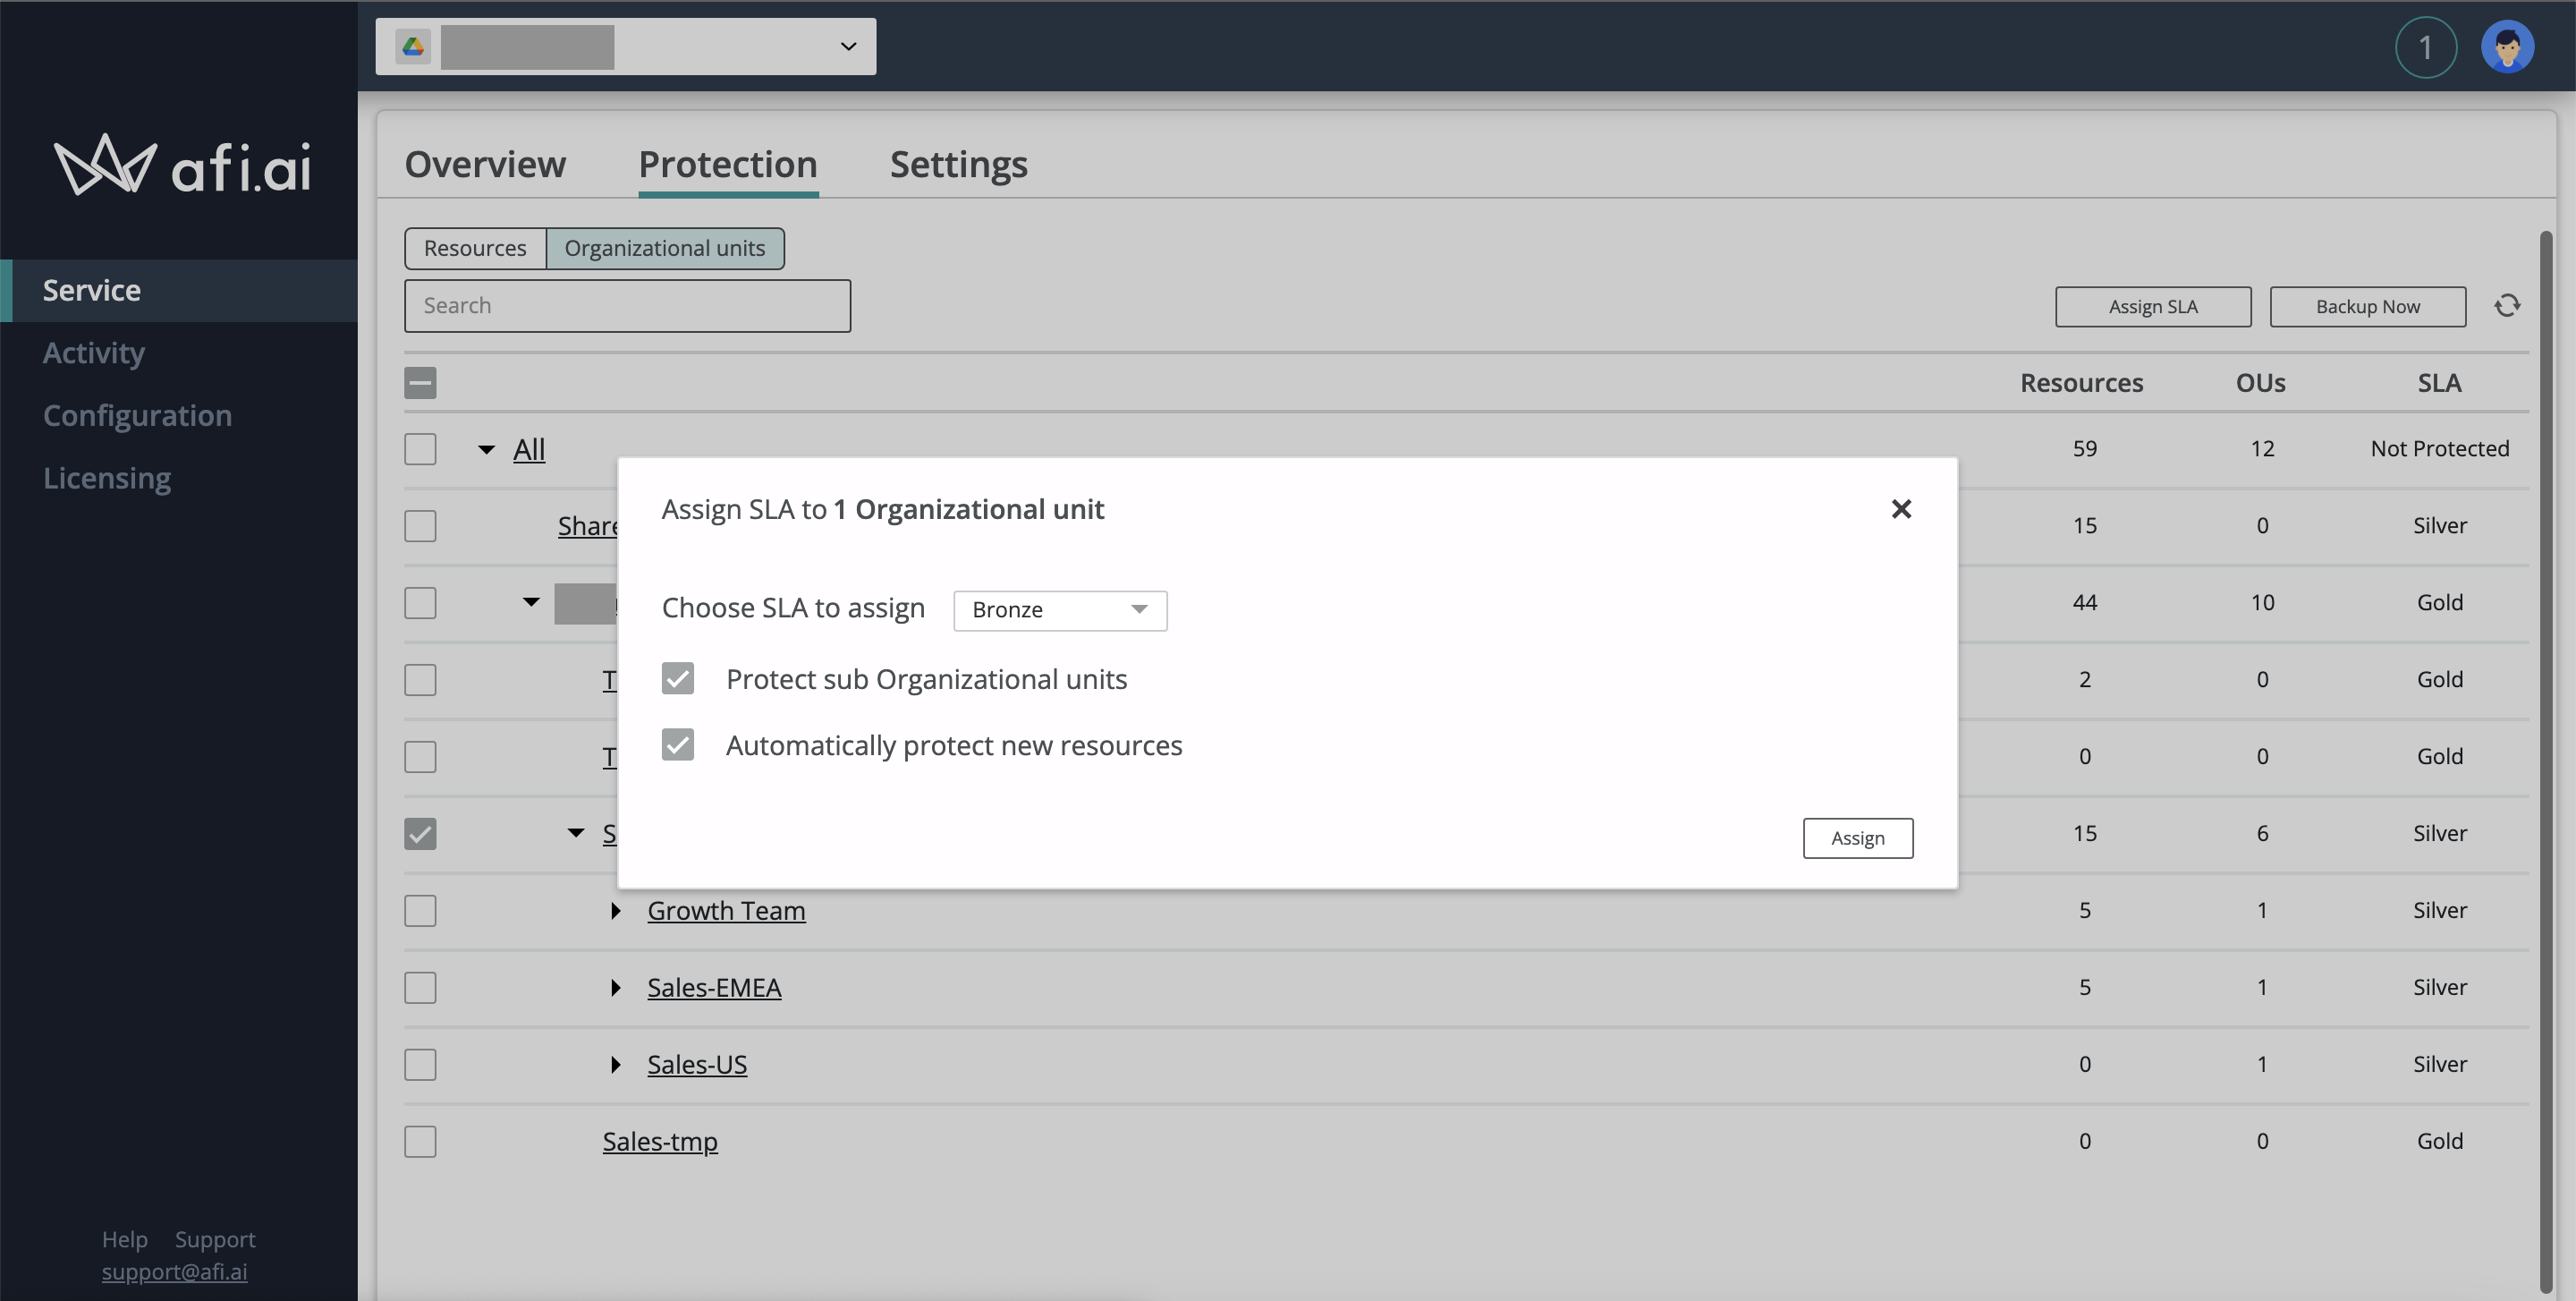Open the support@afi.ai email link
The width and height of the screenshot is (2576, 1301).
click(x=174, y=1271)
